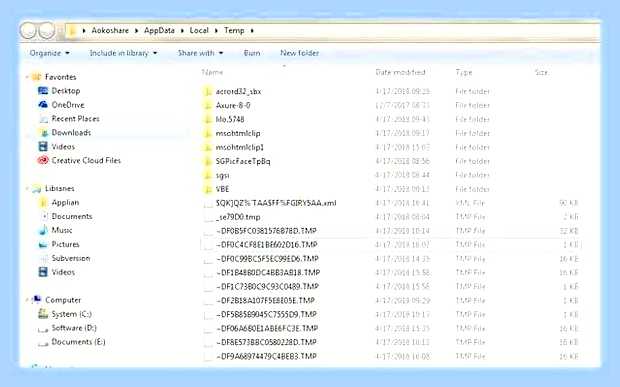This screenshot has height=387, width=620.
Task: Select the SGPicFaceTpBq folder icon
Action: pyautogui.click(x=208, y=161)
